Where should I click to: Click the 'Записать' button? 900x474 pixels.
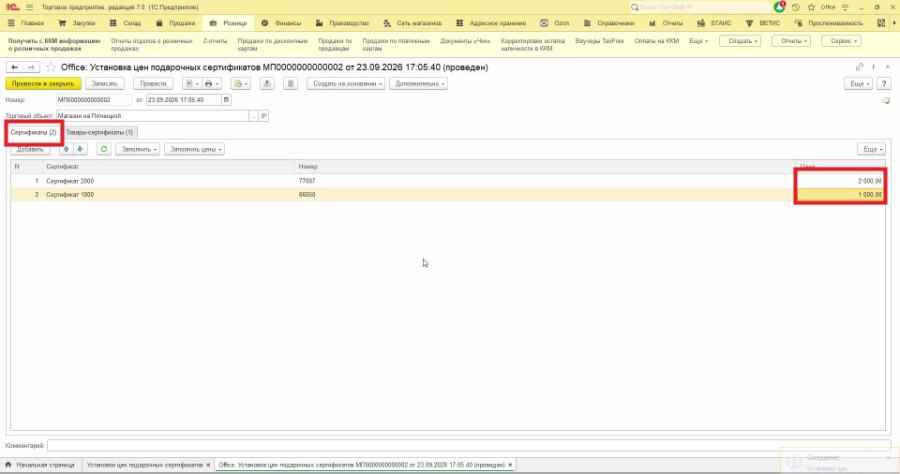coord(104,84)
